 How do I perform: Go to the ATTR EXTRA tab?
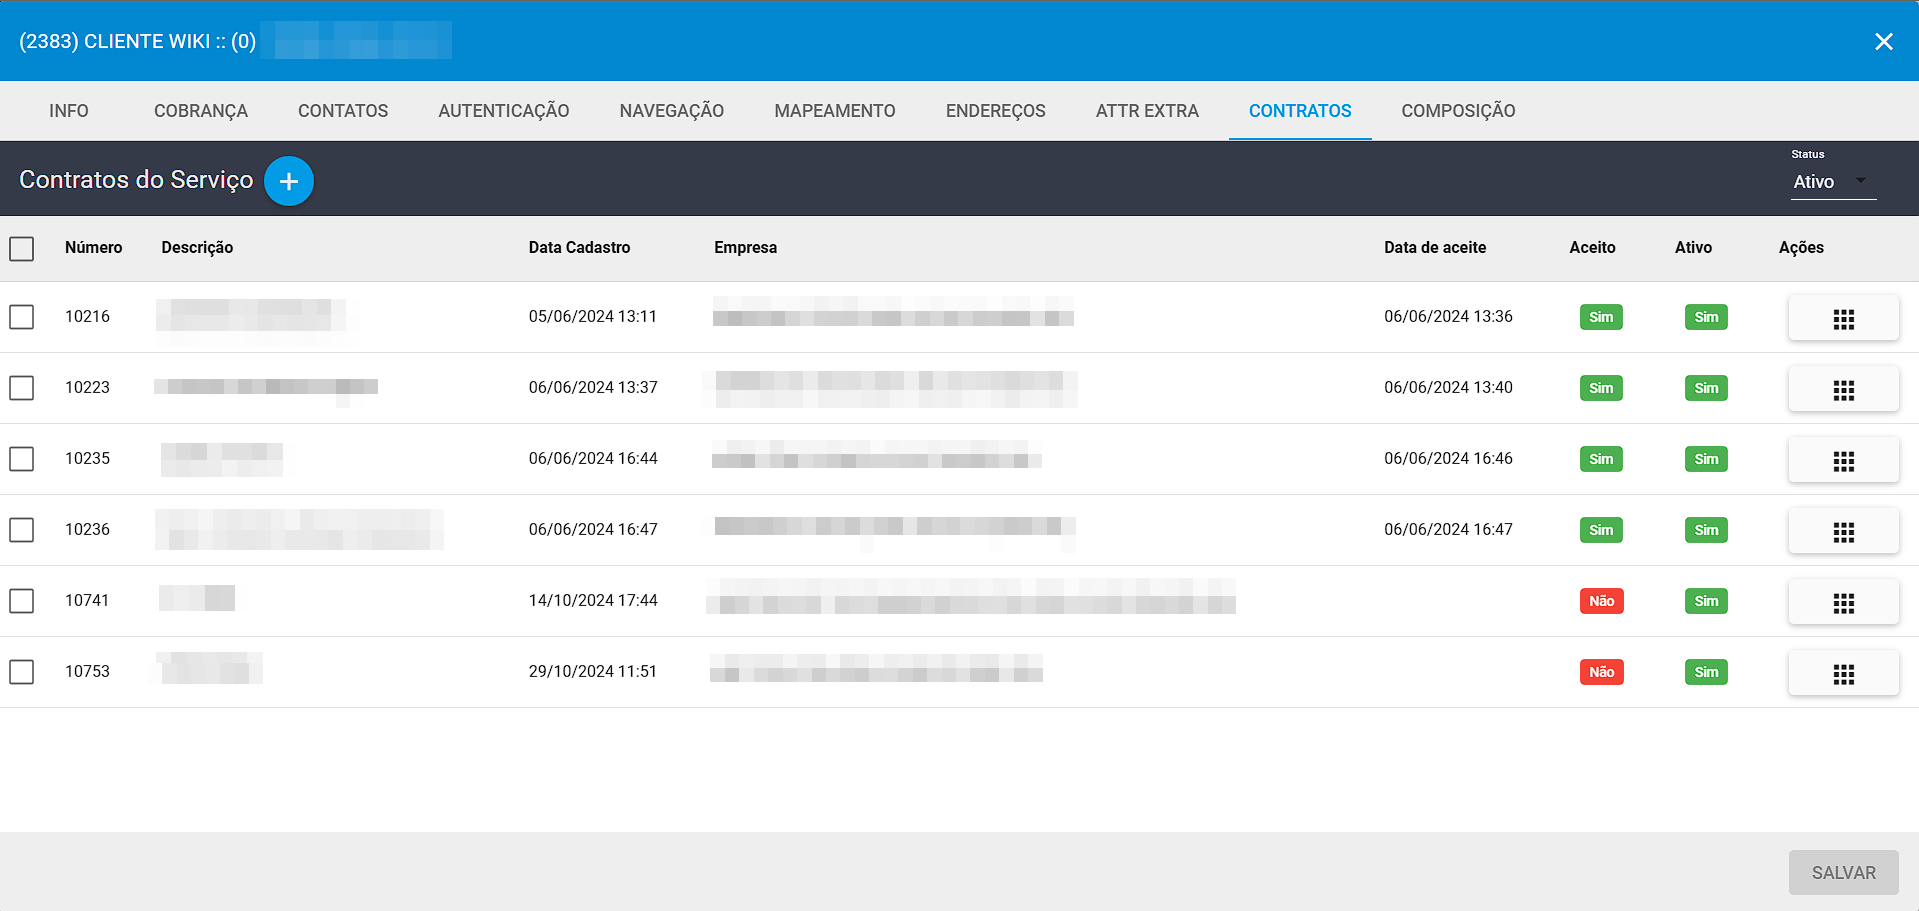click(x=1147, y=111)
